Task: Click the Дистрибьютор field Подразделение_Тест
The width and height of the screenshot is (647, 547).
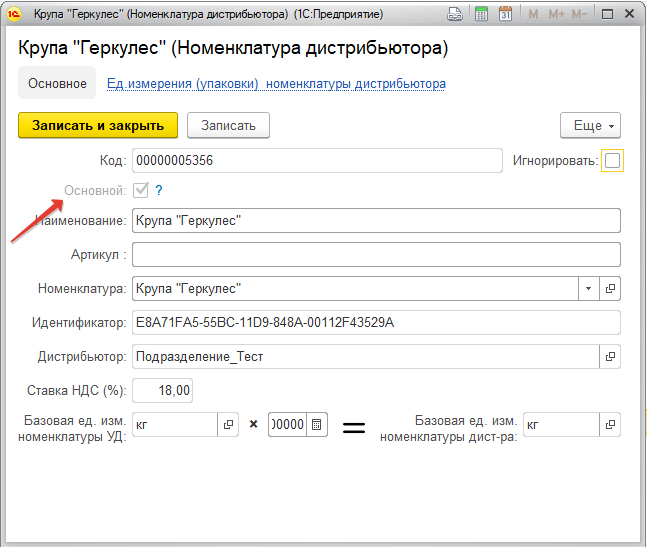Action: click(366, 356)
